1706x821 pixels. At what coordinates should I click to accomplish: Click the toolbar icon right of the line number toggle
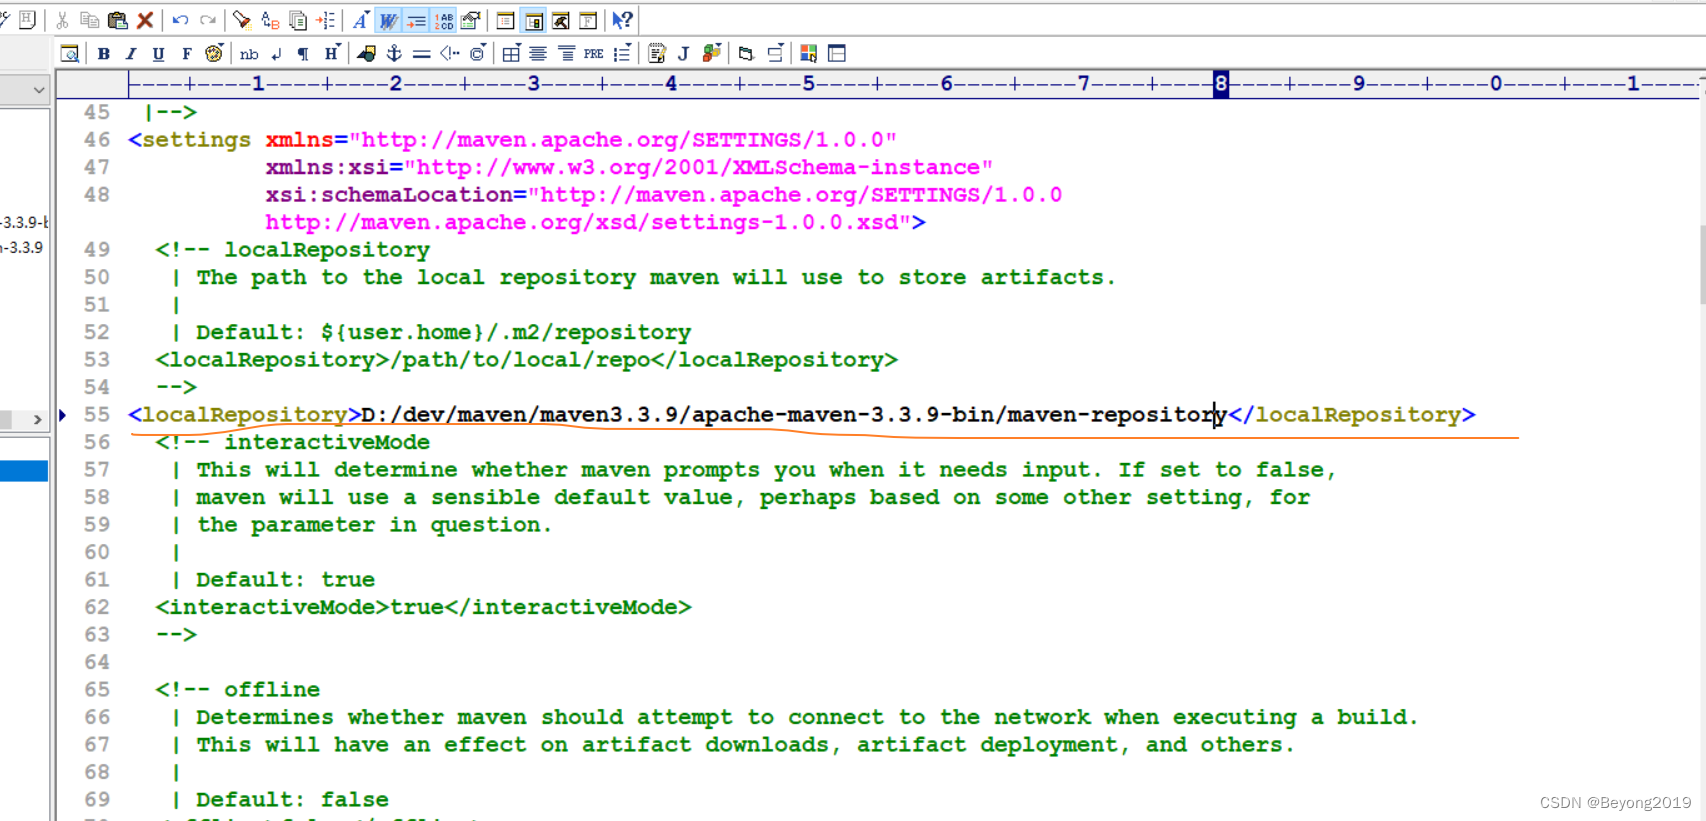471,20
